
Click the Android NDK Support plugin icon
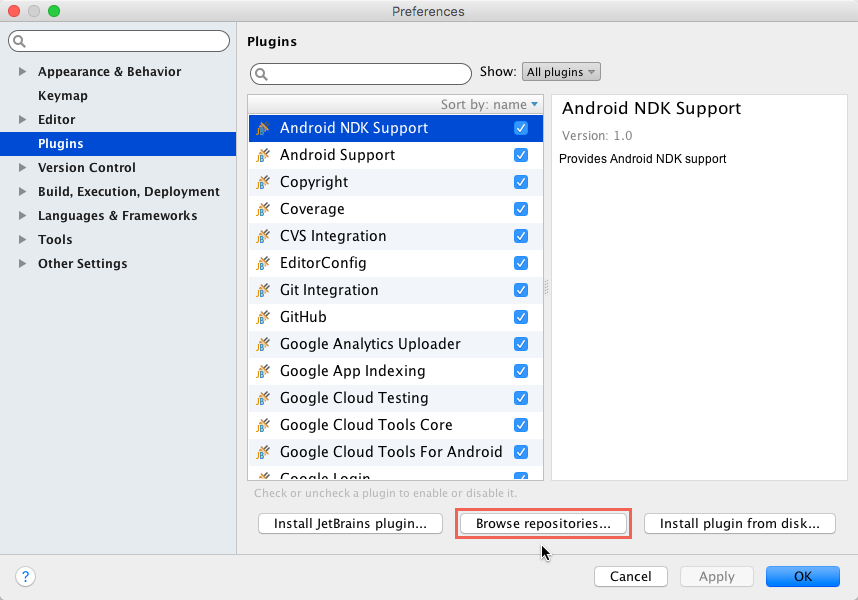tap(263, 129)
